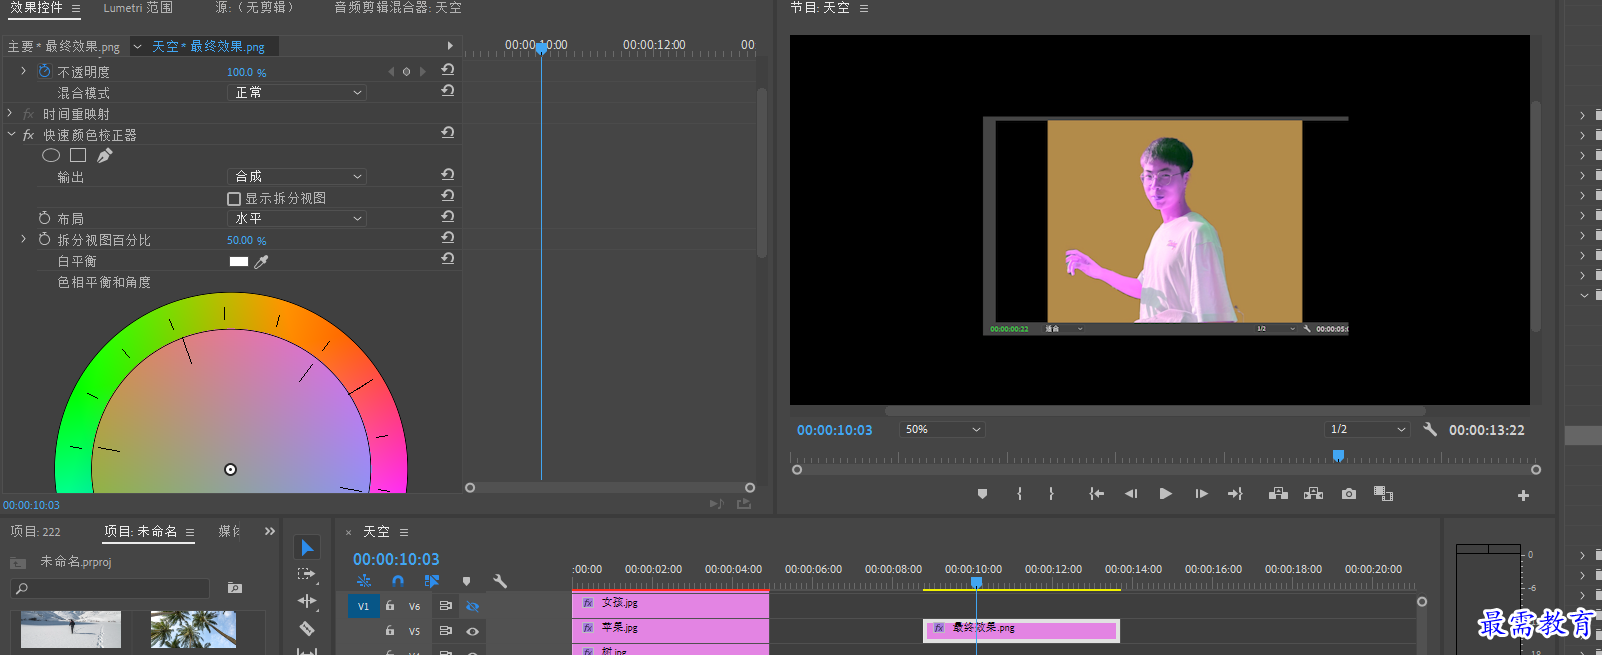
Task: Add a marker in the timeline panel
Action: (x=466, y=581)
